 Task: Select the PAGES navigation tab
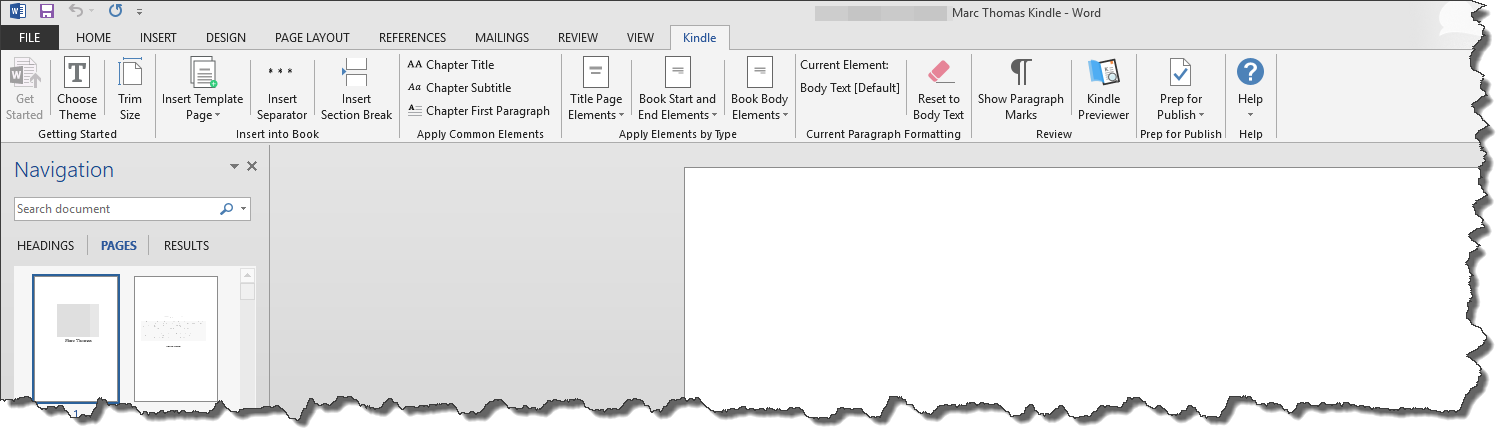click(119, 246)
